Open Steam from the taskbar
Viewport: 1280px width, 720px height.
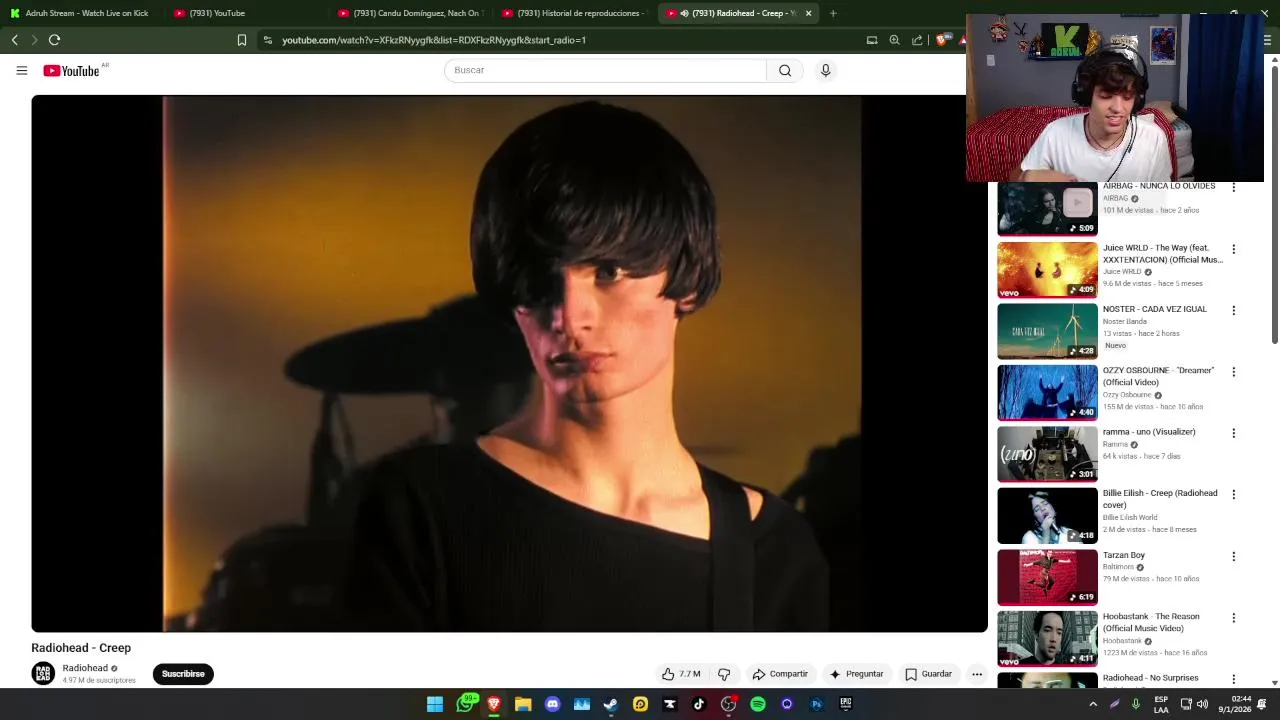pos(611,704)
